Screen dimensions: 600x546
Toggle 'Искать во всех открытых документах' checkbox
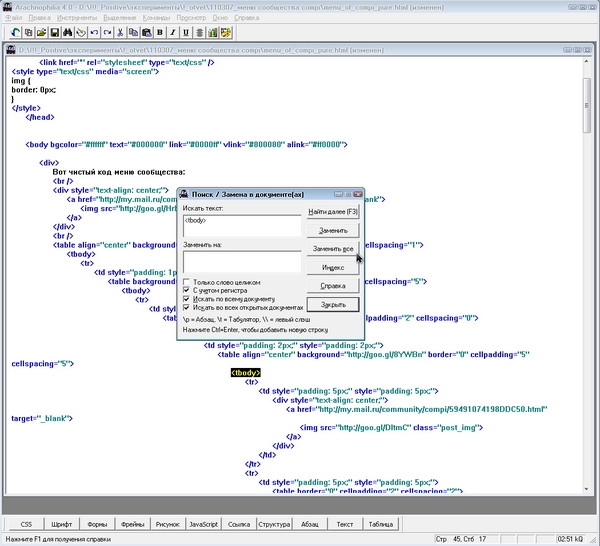tap(186, 308)
